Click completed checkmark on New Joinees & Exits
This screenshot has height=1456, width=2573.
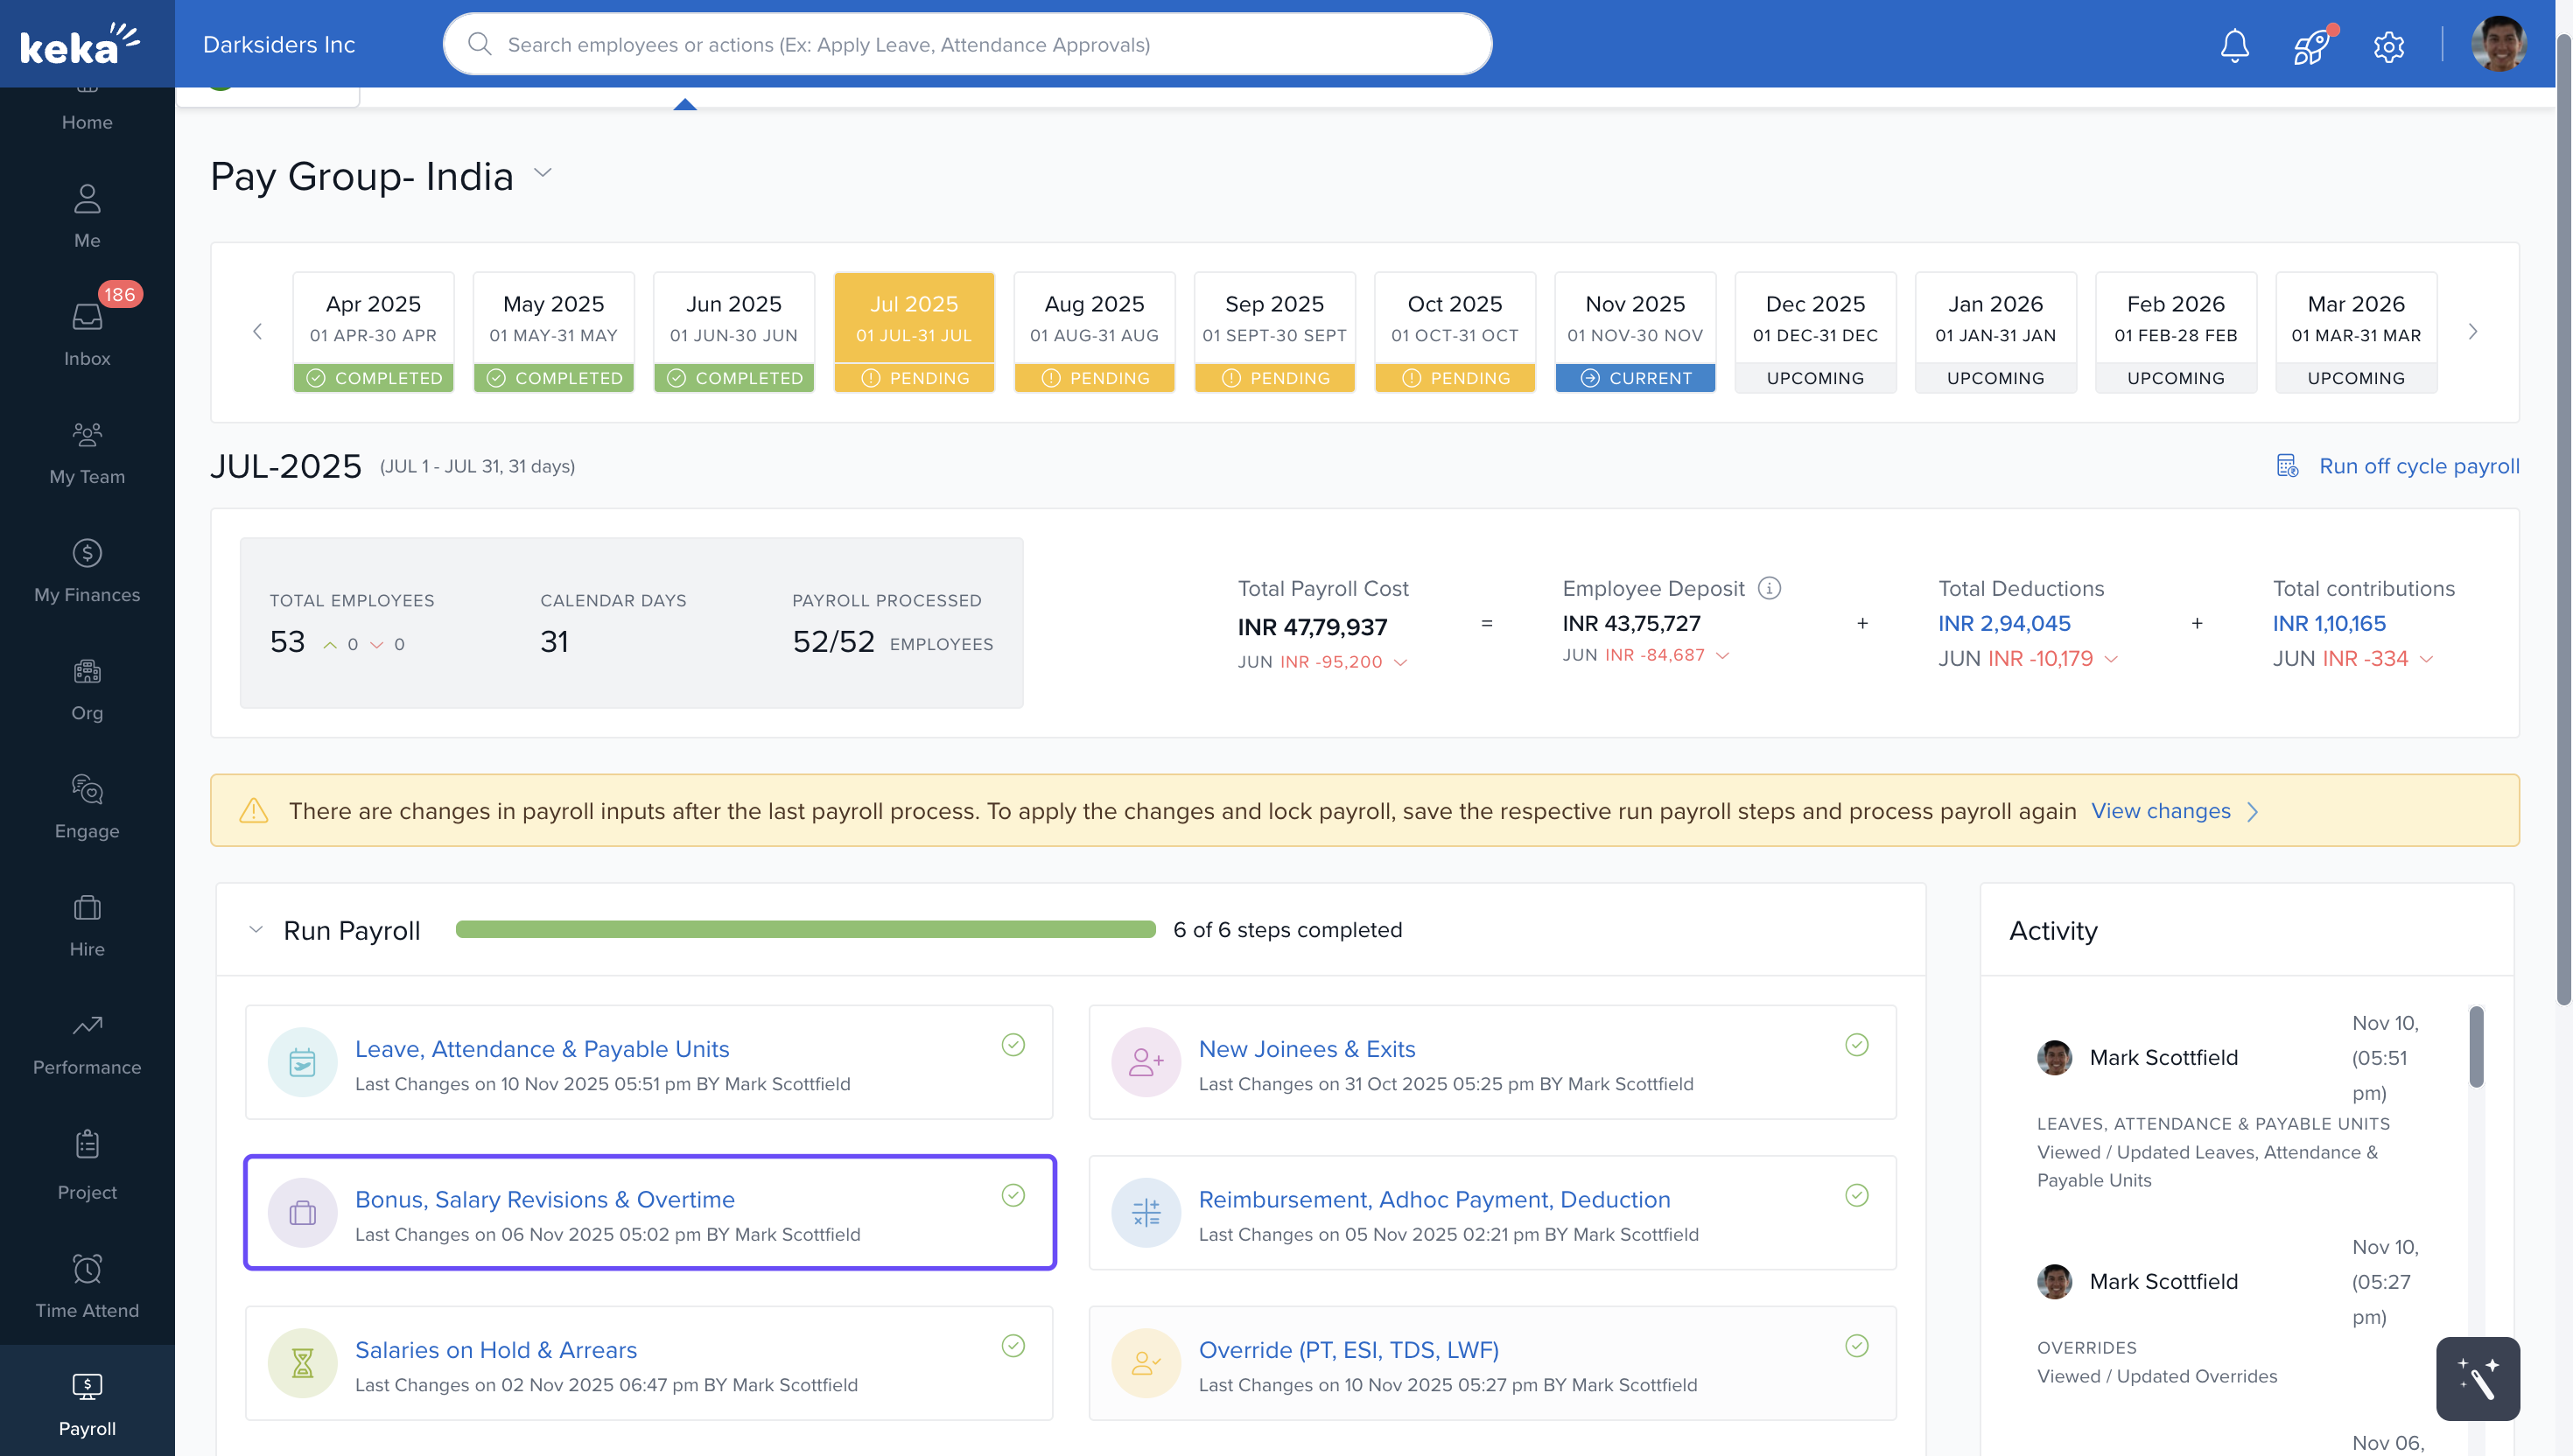pyautogui.click(x=1856, y=1045)
